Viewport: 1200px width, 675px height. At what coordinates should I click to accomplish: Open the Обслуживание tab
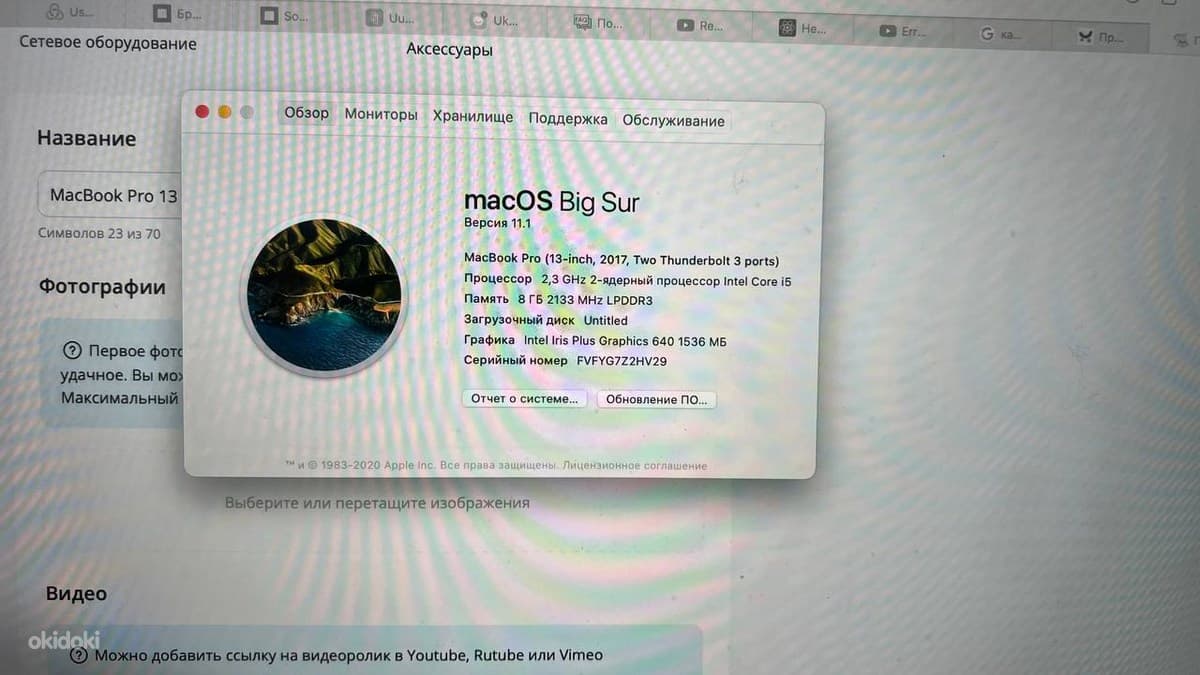(674, 121)
